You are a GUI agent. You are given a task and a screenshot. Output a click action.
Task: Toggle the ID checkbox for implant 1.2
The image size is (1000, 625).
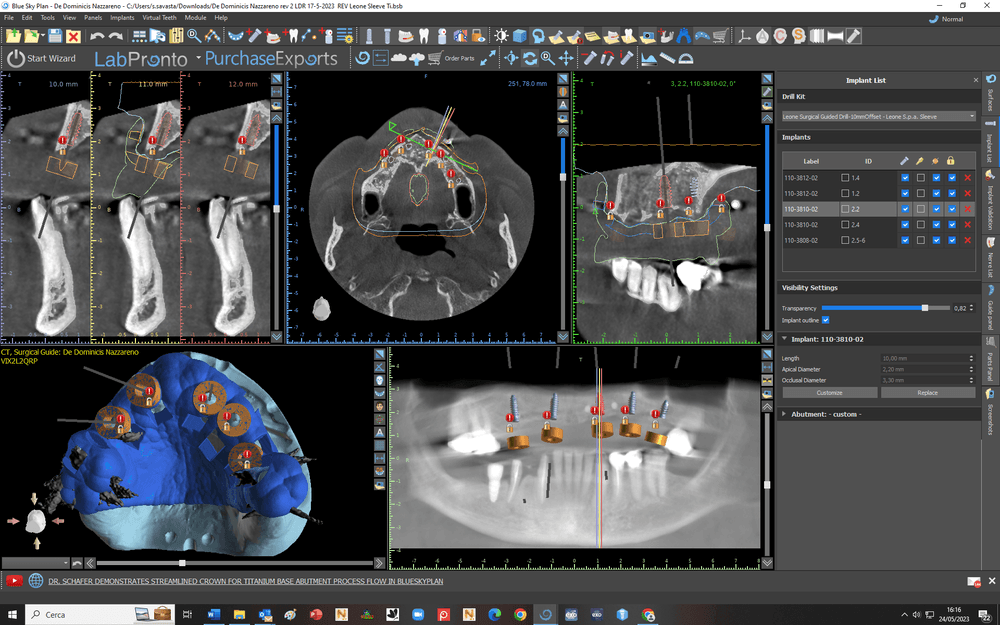[845, 193]
